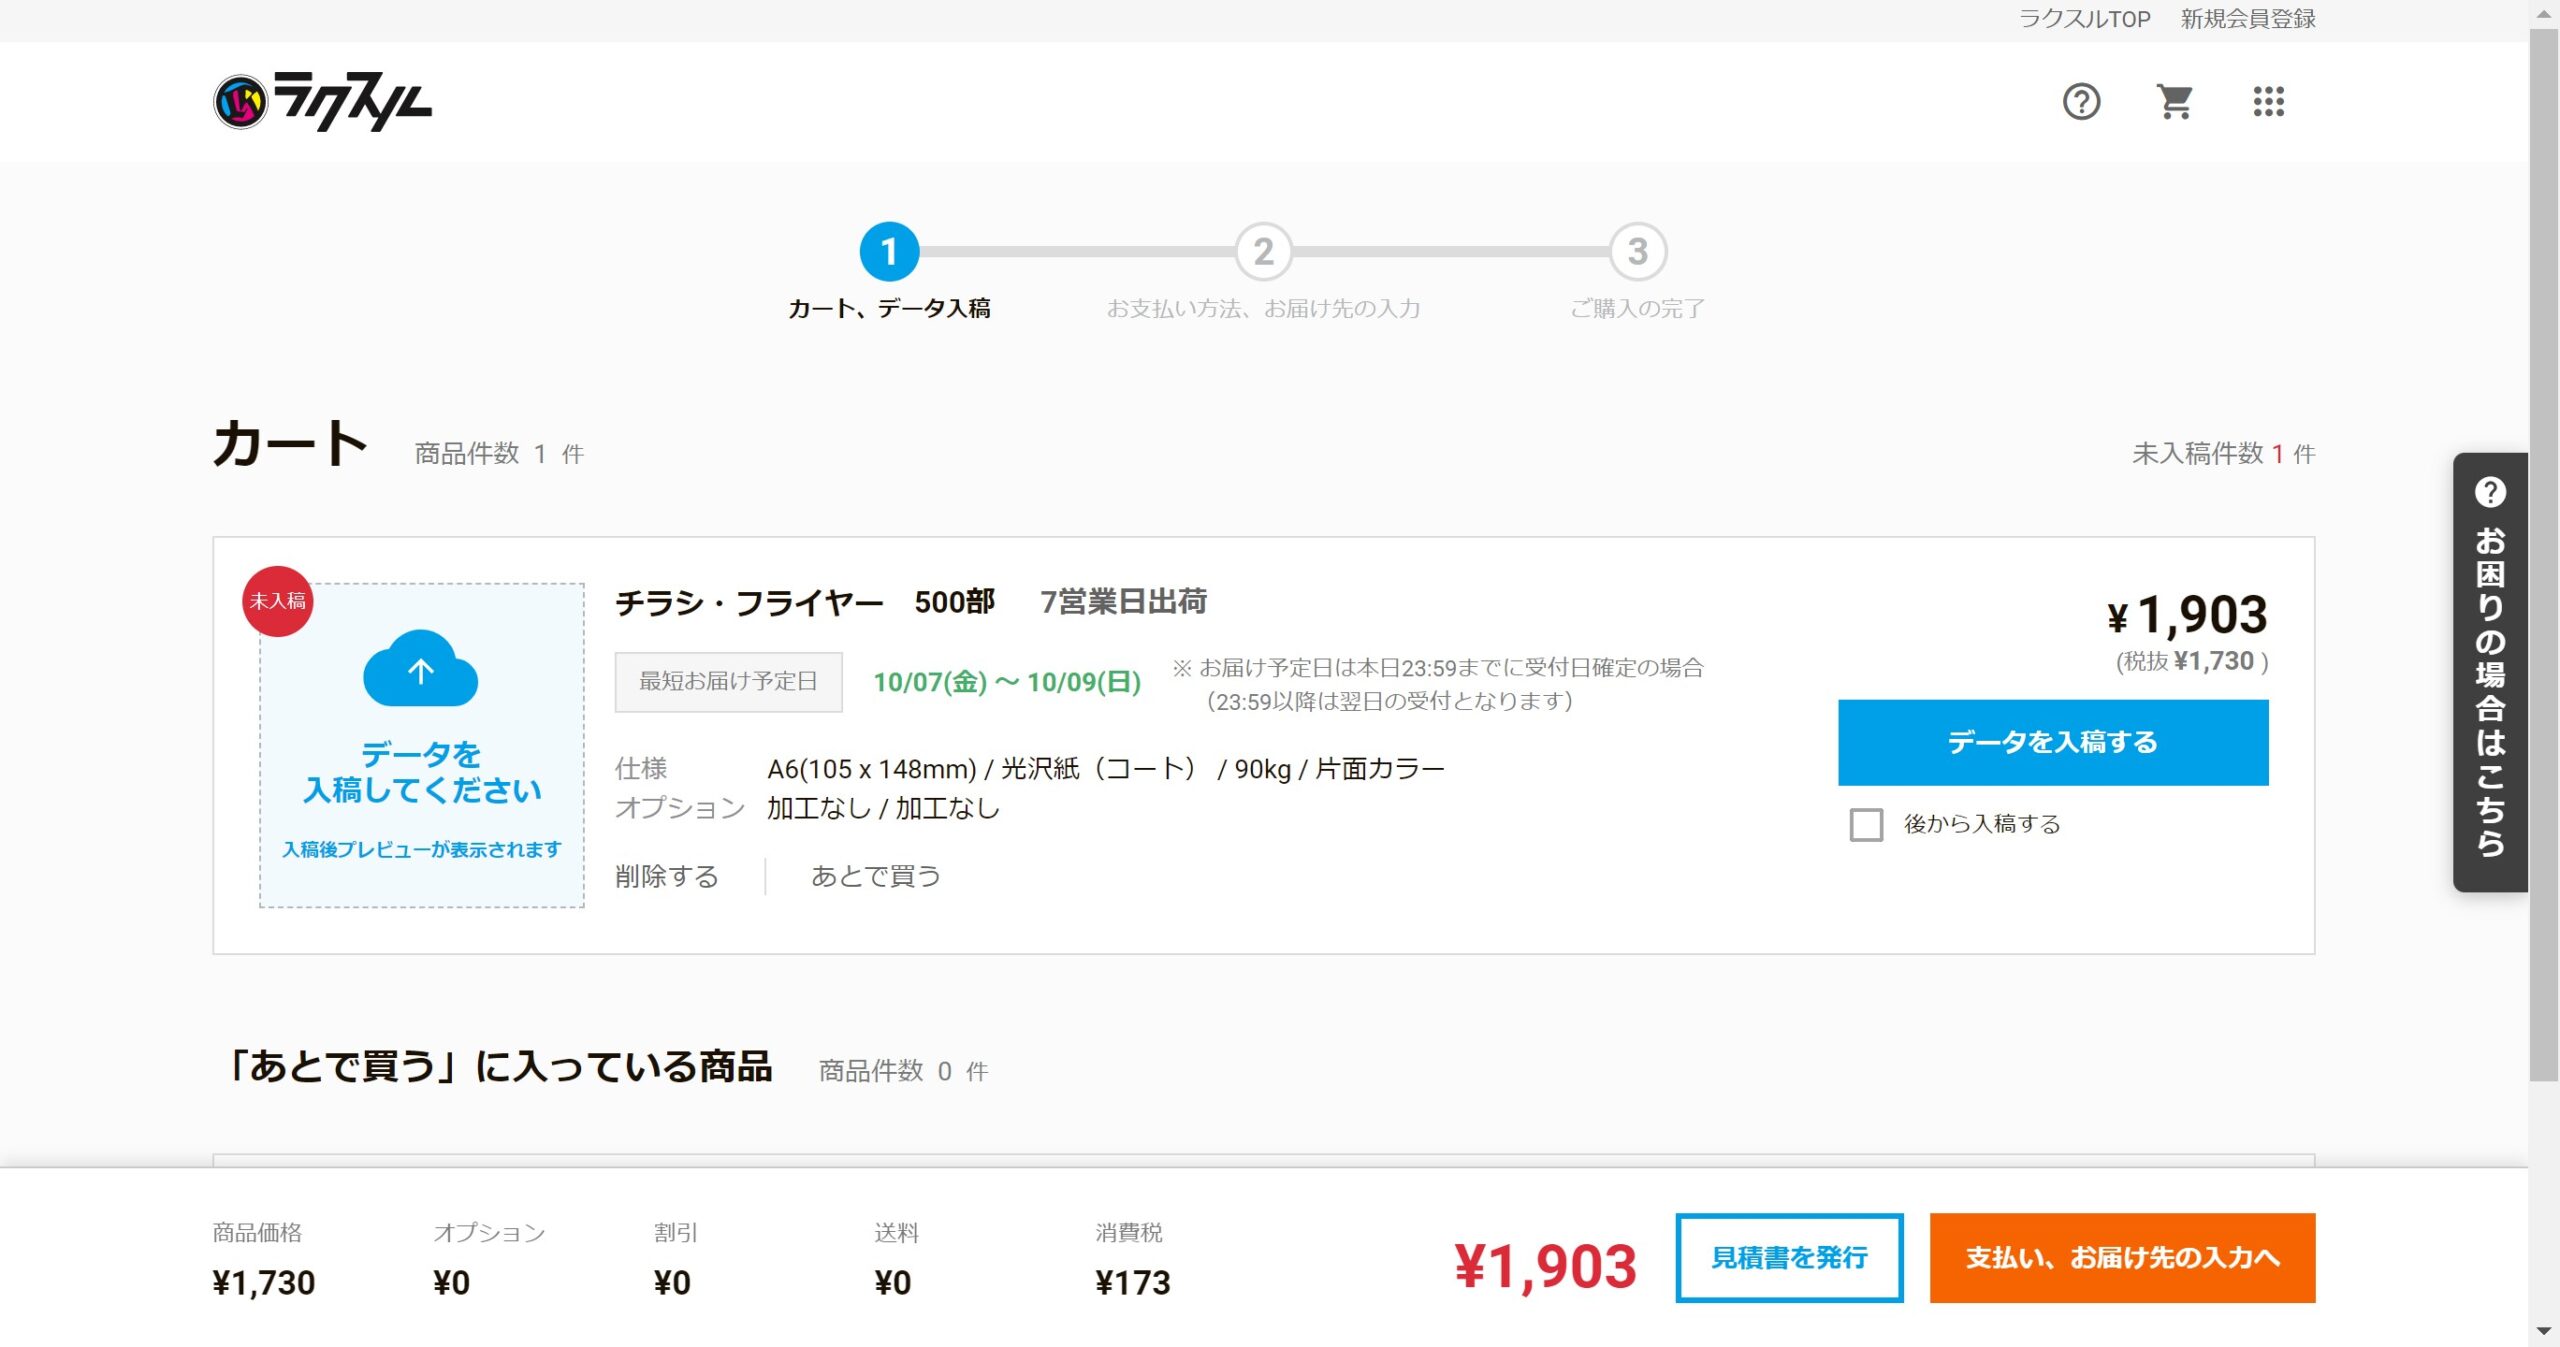Click the data upload preview thumbnail area

coord(421,790)
